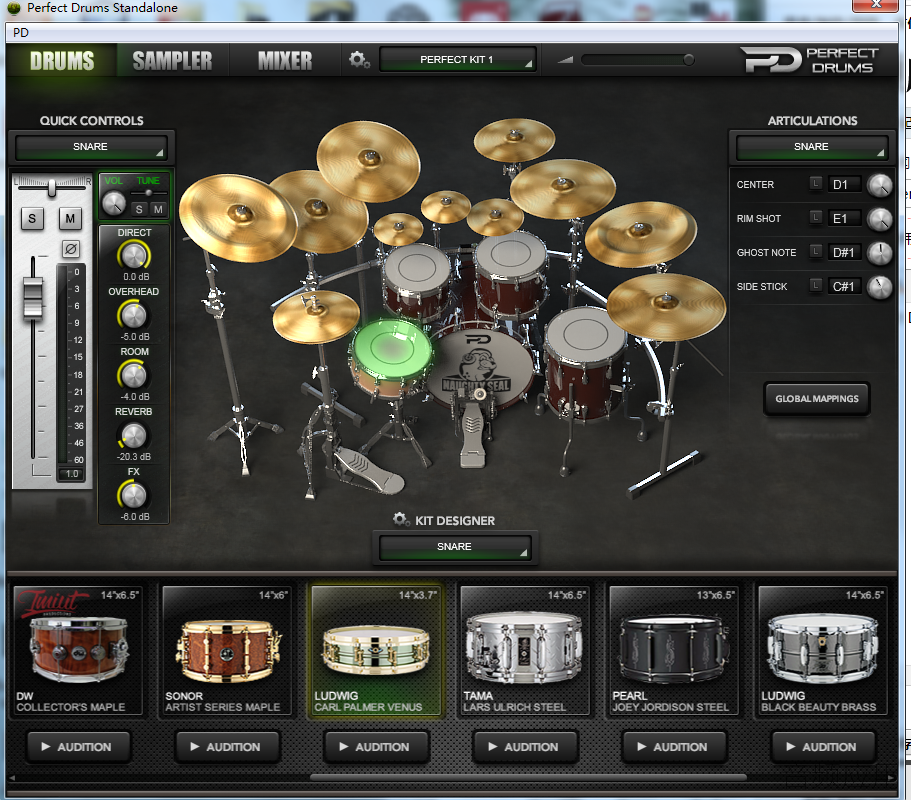Click the L-R pan slider handle

tap(52, 187)
